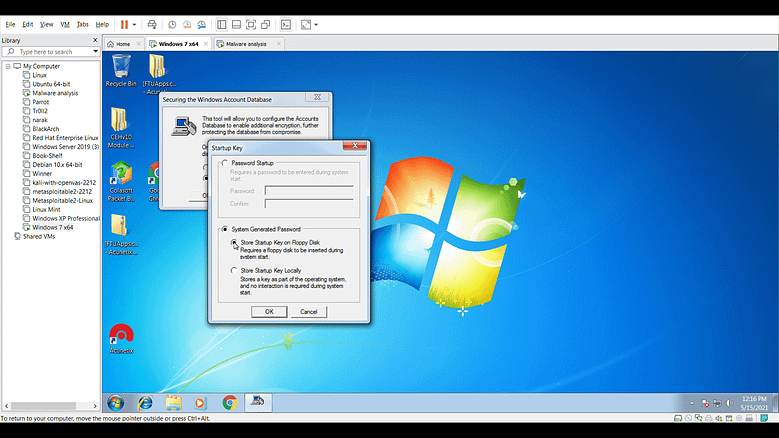Launch Google Chrome from taskbar

click(230, 403)
